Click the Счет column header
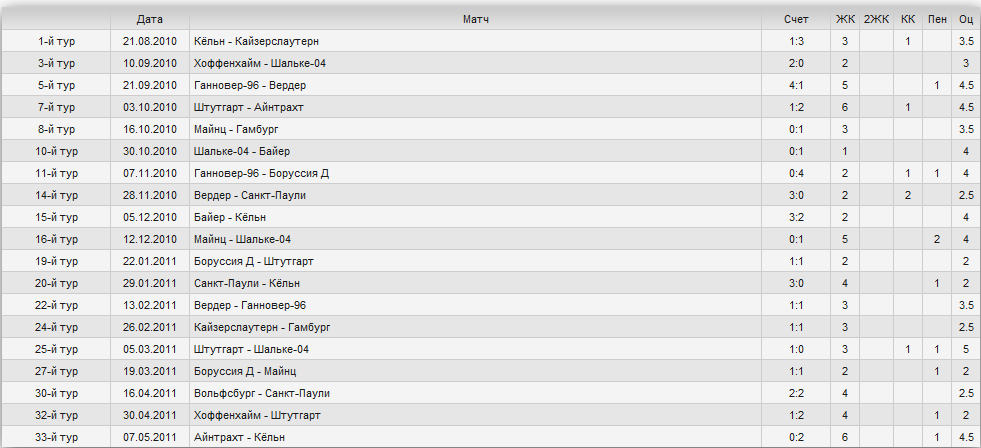This screenshot has height=448, width=981. [x=796, y=19]
